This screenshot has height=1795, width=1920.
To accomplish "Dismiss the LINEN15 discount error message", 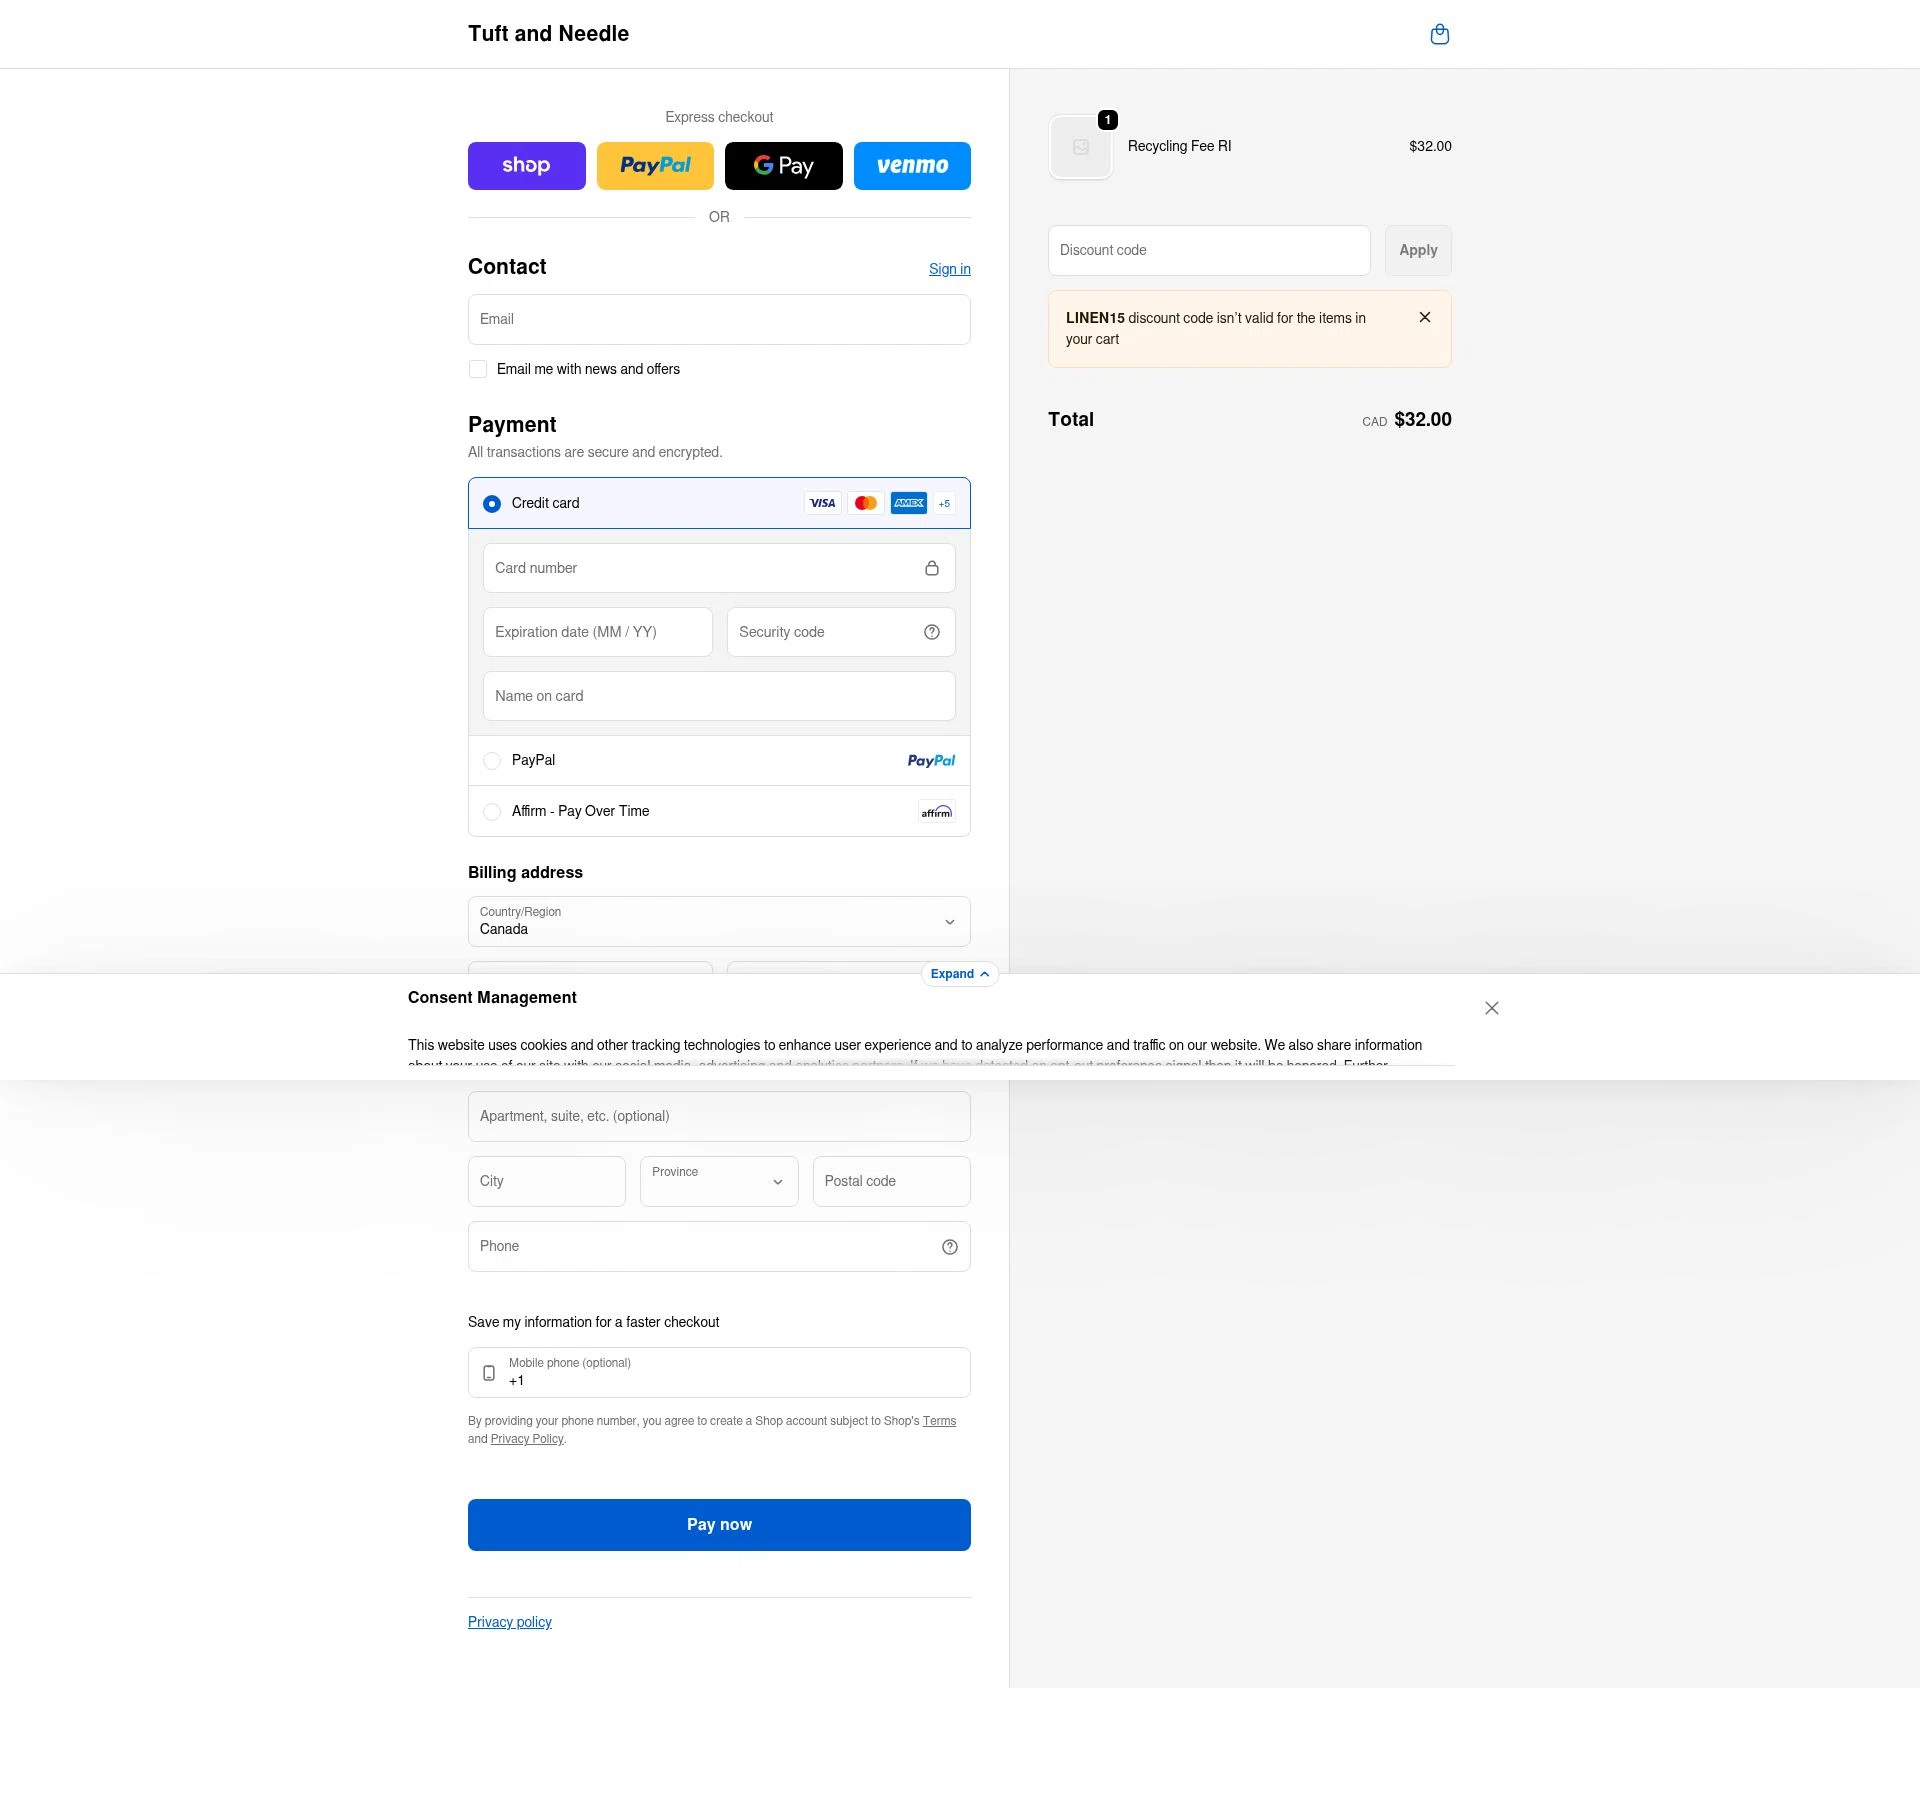I will [x=1424, y=318].
